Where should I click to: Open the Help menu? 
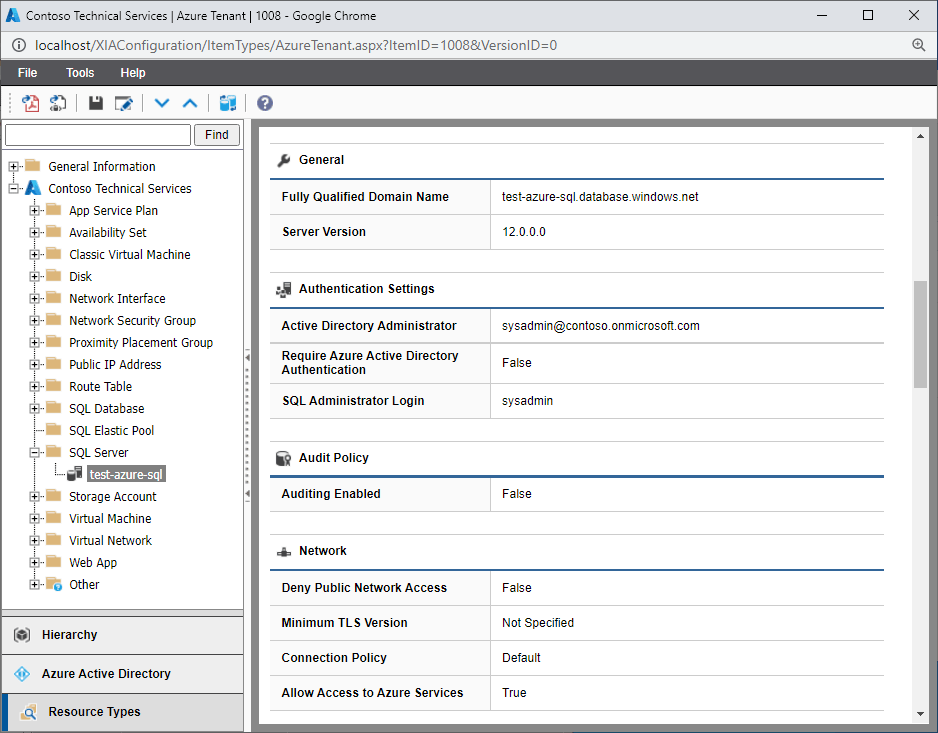coord(133,73)
